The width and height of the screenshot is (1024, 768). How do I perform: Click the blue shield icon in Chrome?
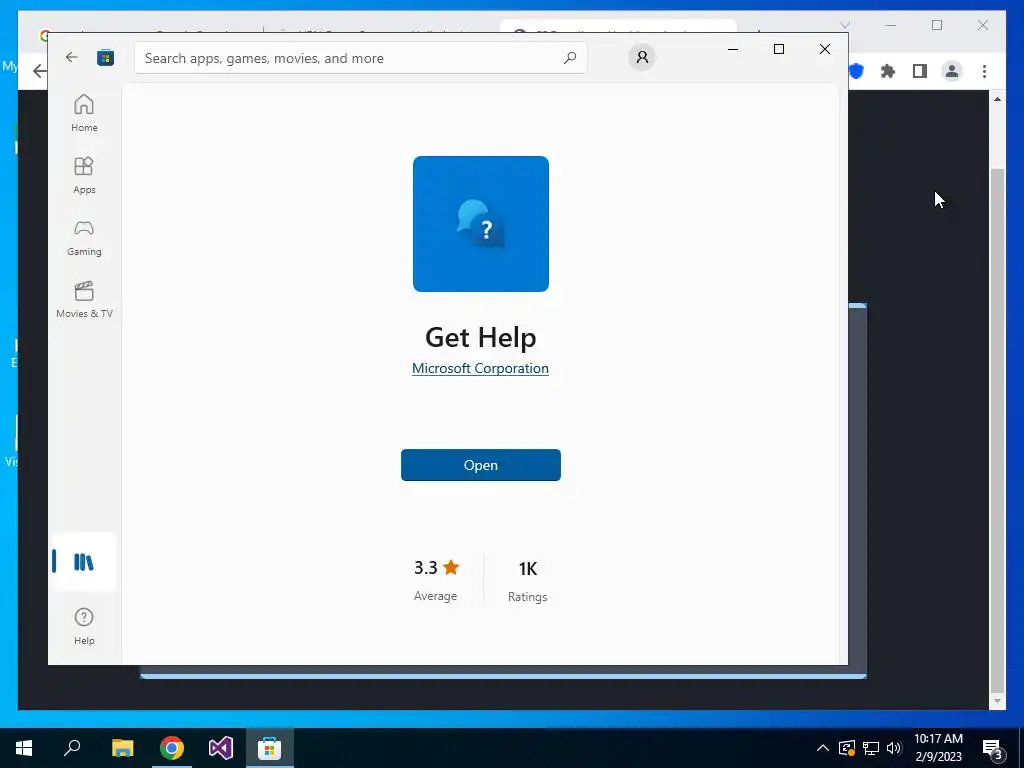(x=856, y=71)
